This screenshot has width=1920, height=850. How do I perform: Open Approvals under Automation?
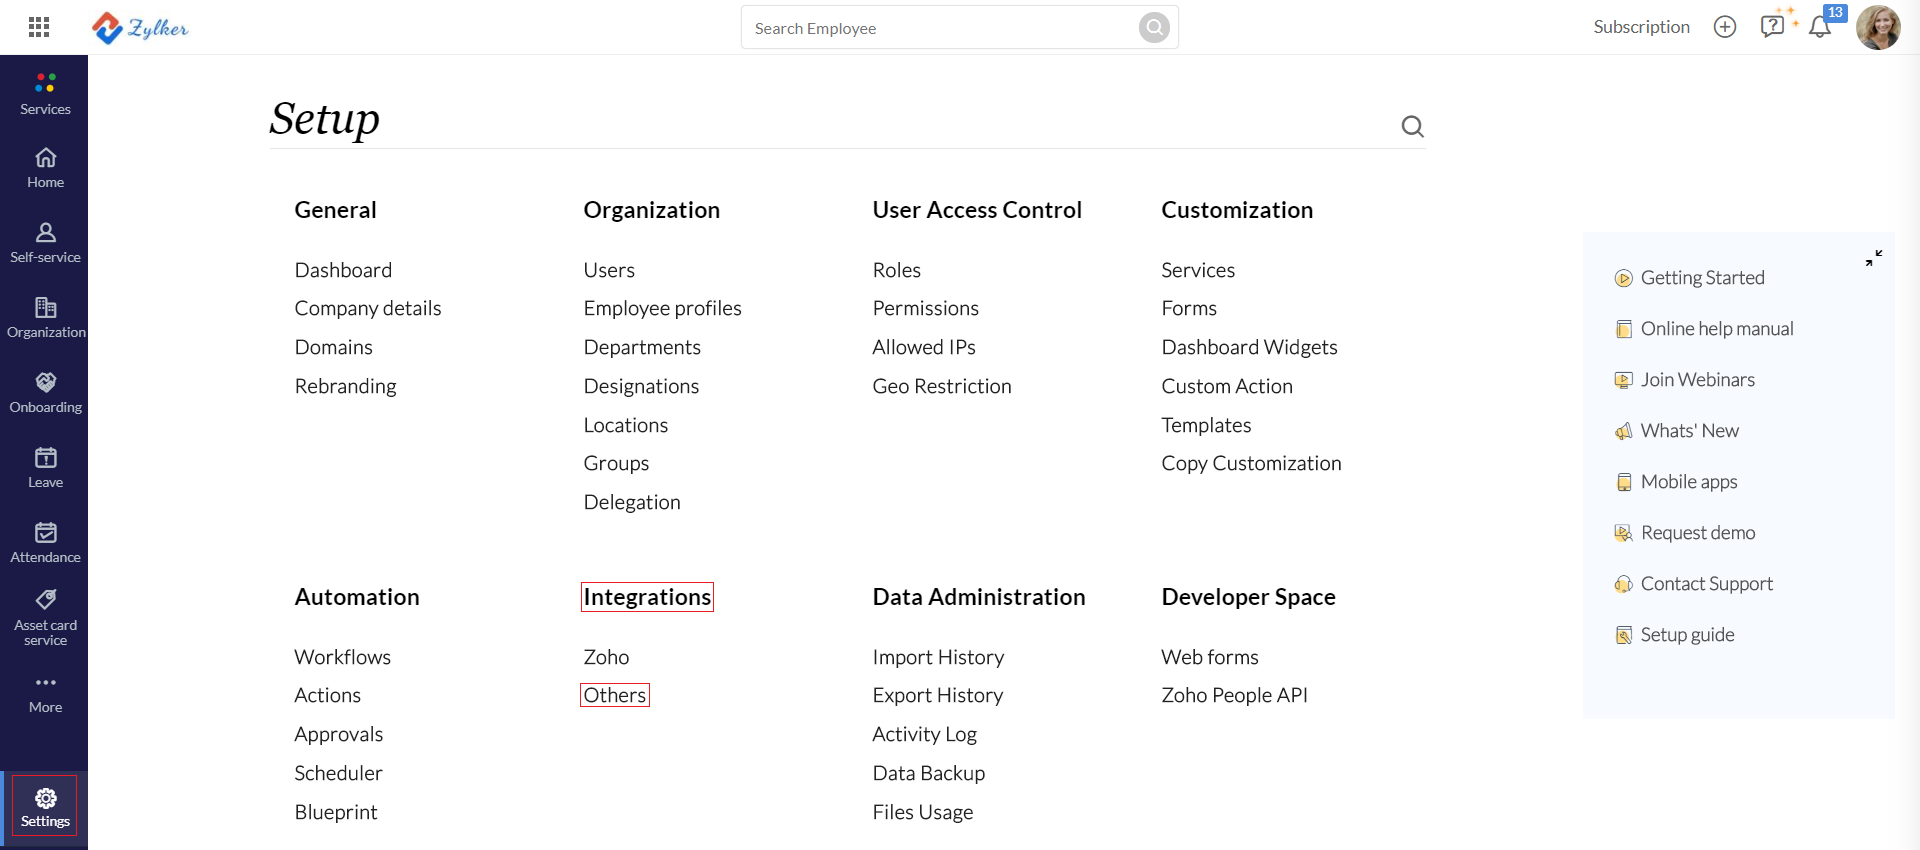pos(338,735)
